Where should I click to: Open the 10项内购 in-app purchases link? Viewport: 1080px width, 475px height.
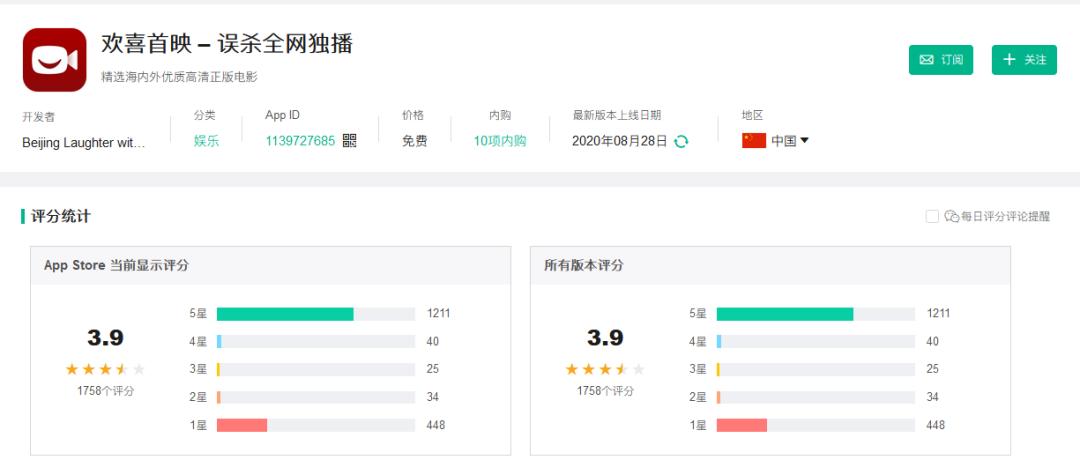point(500,141)
